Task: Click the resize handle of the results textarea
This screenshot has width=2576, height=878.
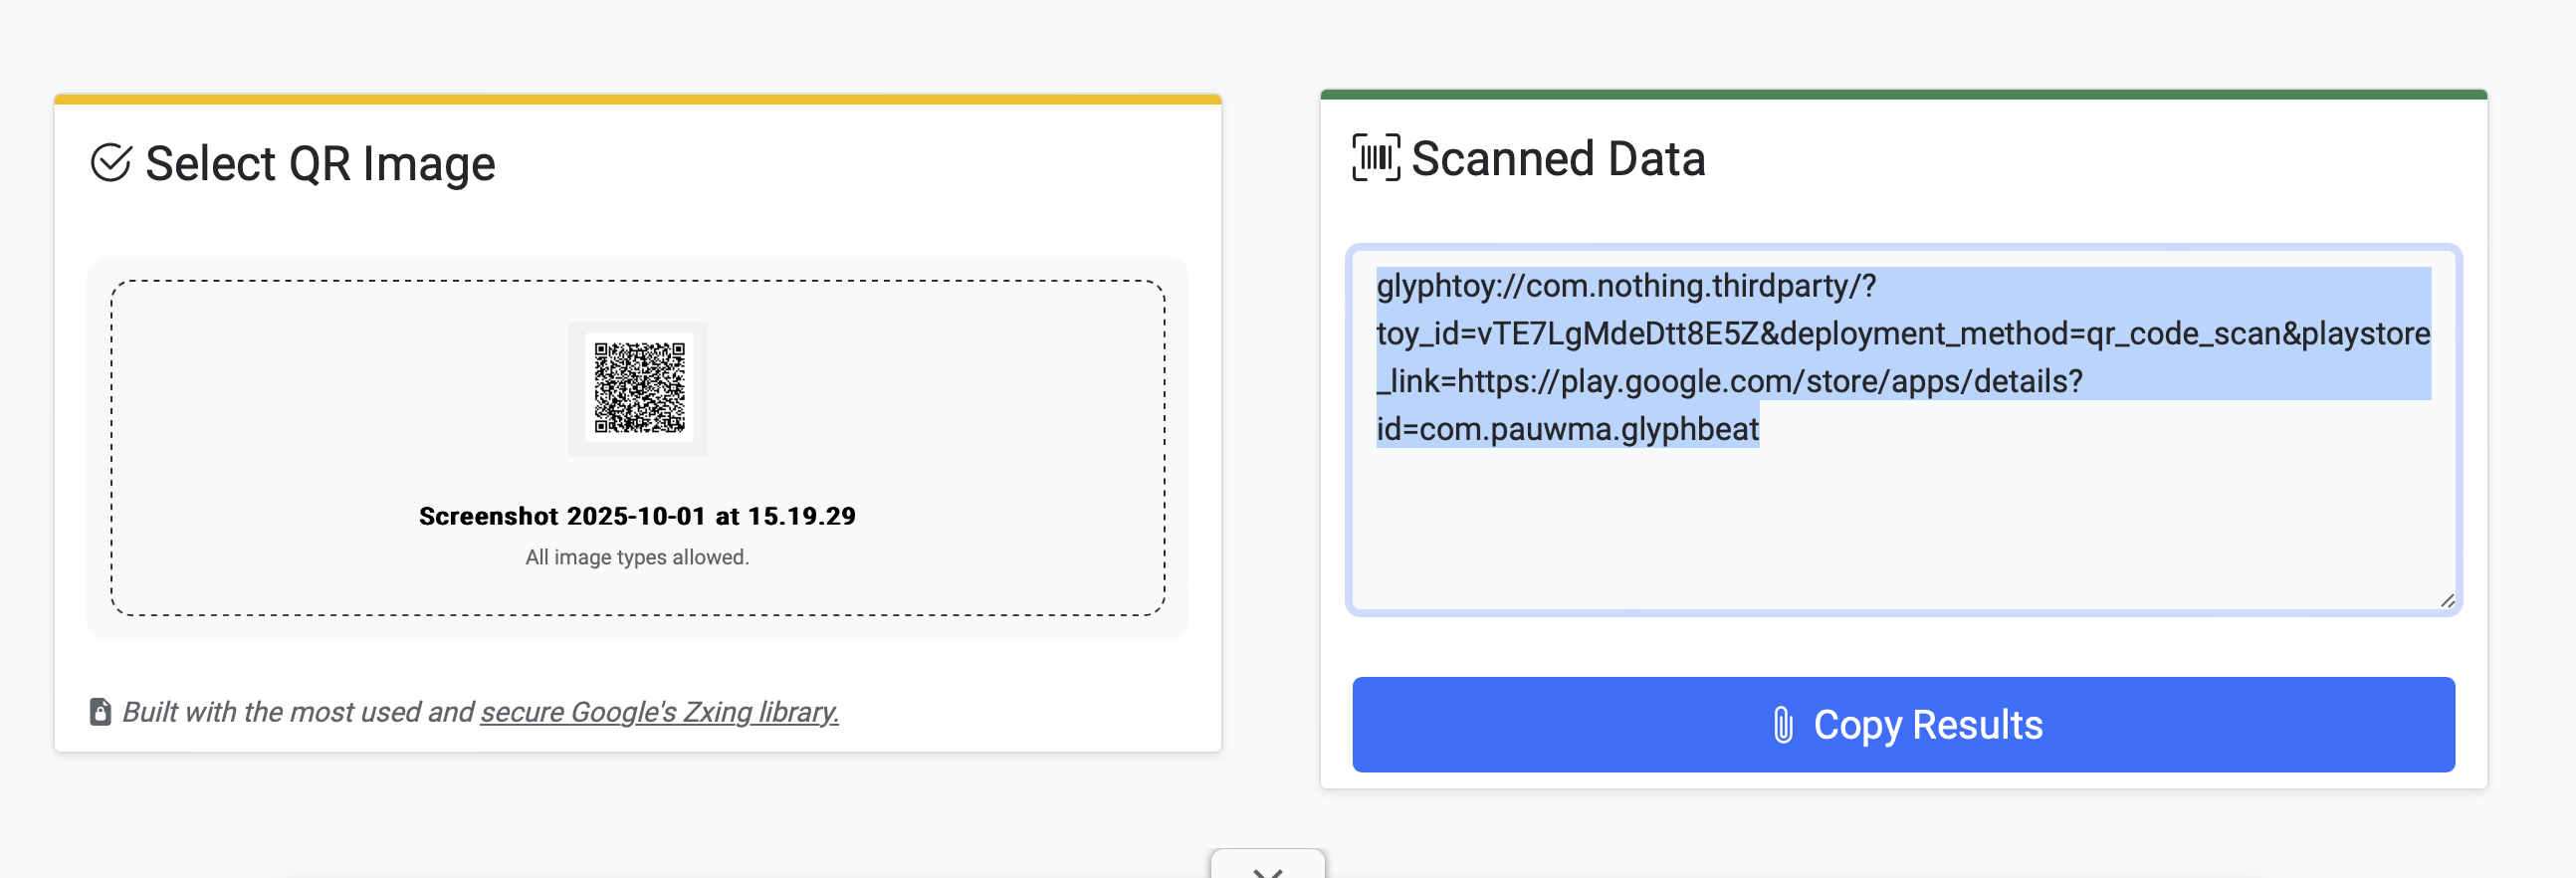Action: pyautogui.click(x=2446, y=600)
